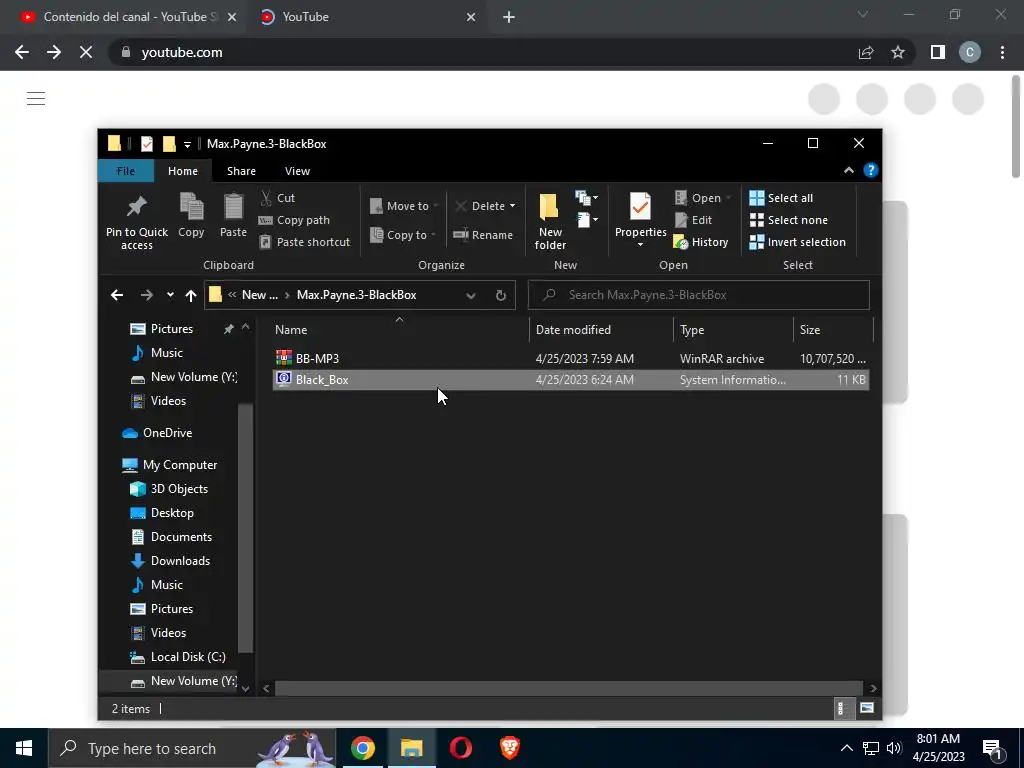The width and height of the screenshot is (1024, 768).
Task: Switch to Contenido del canal browser tab
Action: point(129,17)
